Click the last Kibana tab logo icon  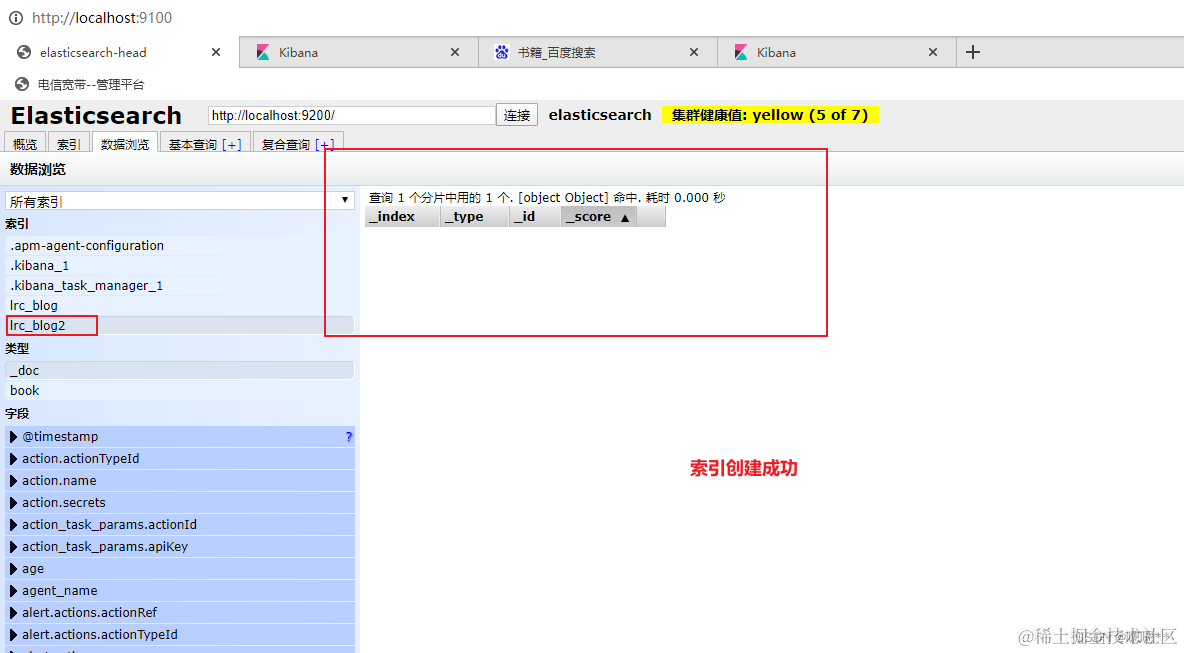pos(741,52)
